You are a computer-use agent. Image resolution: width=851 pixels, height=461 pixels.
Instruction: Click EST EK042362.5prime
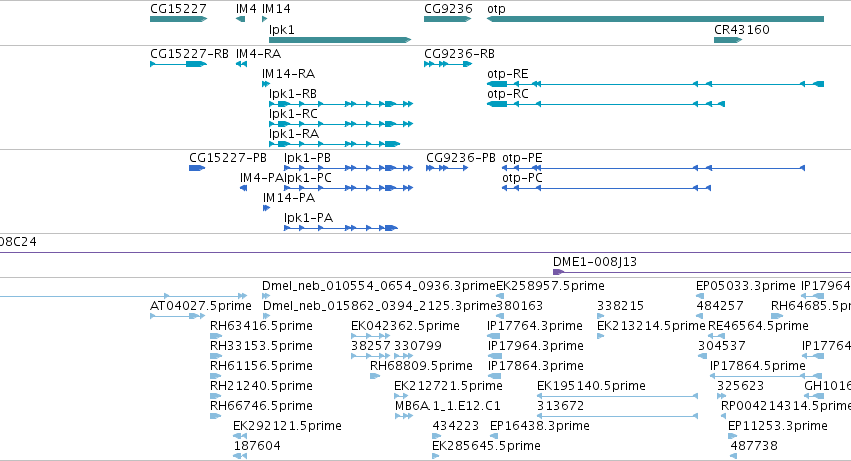(x=405, y=326)
